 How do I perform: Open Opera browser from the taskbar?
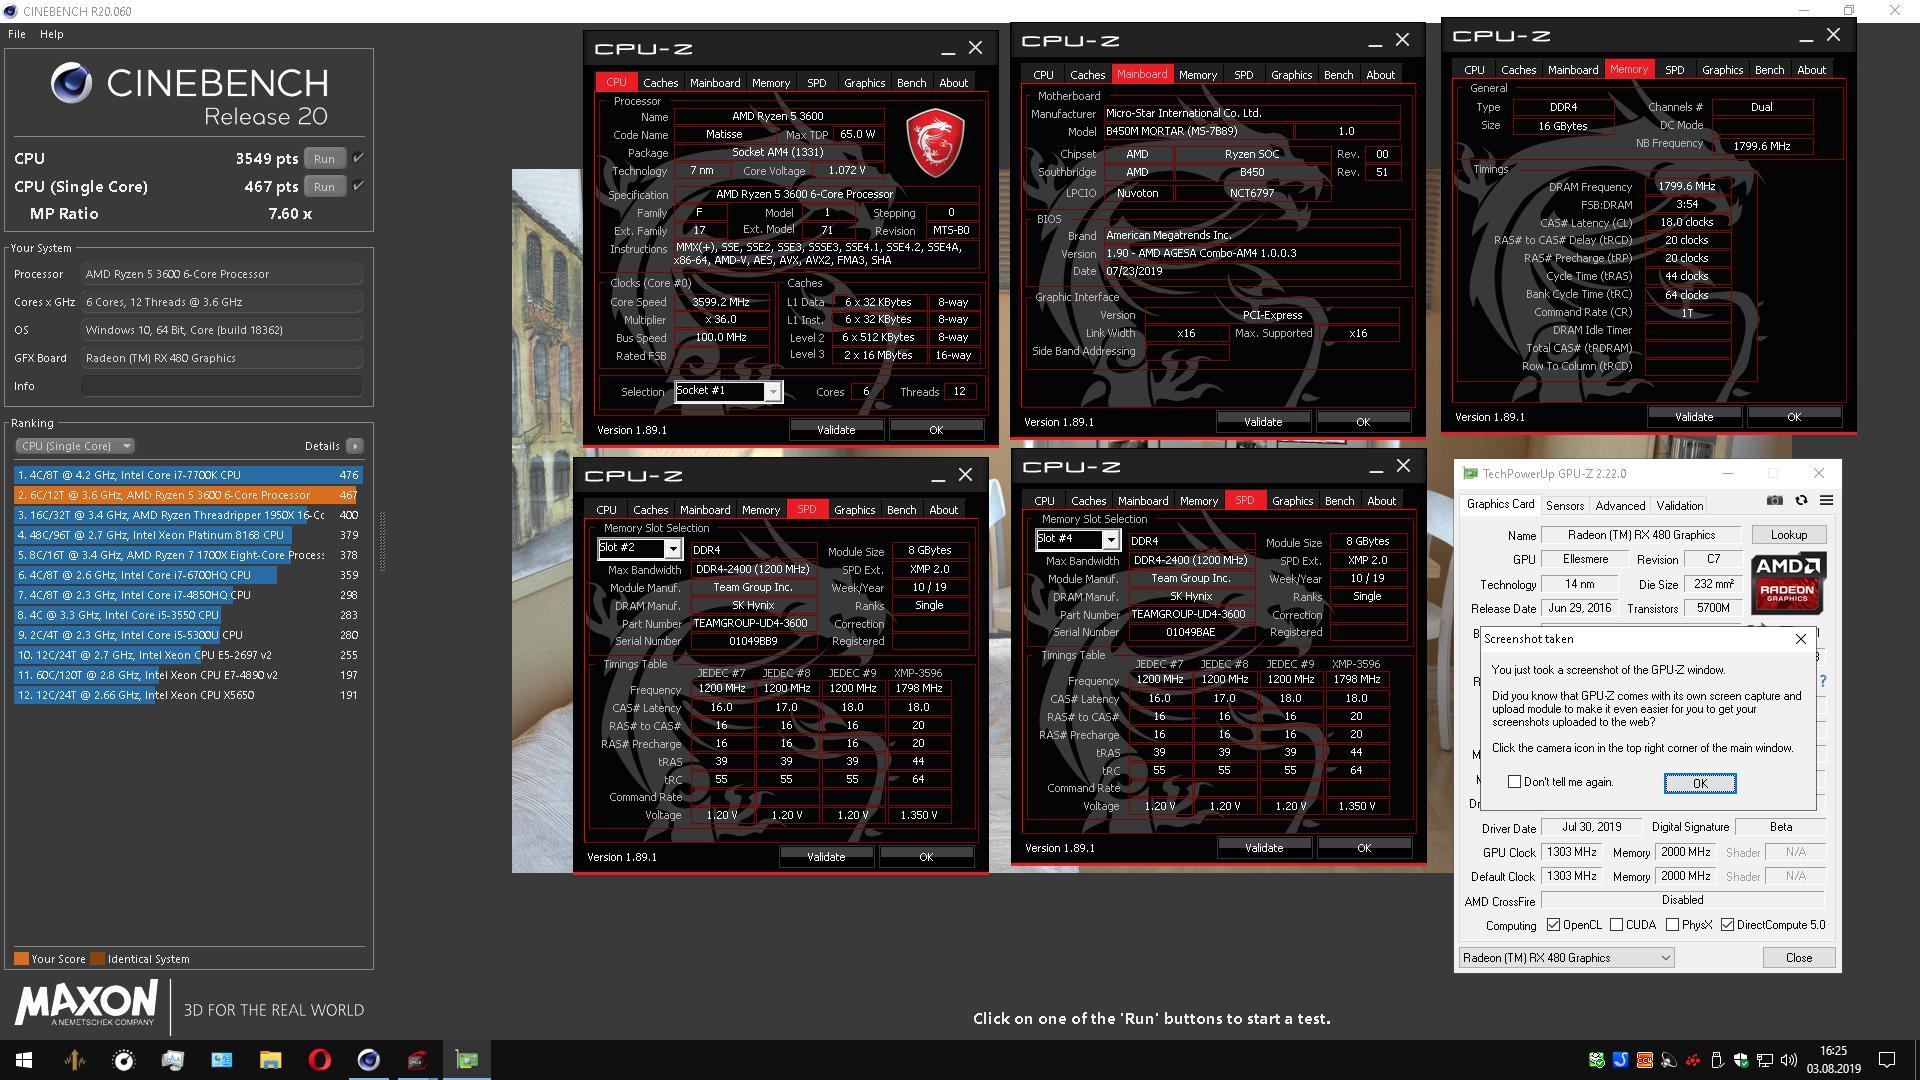pos(319,1060)
